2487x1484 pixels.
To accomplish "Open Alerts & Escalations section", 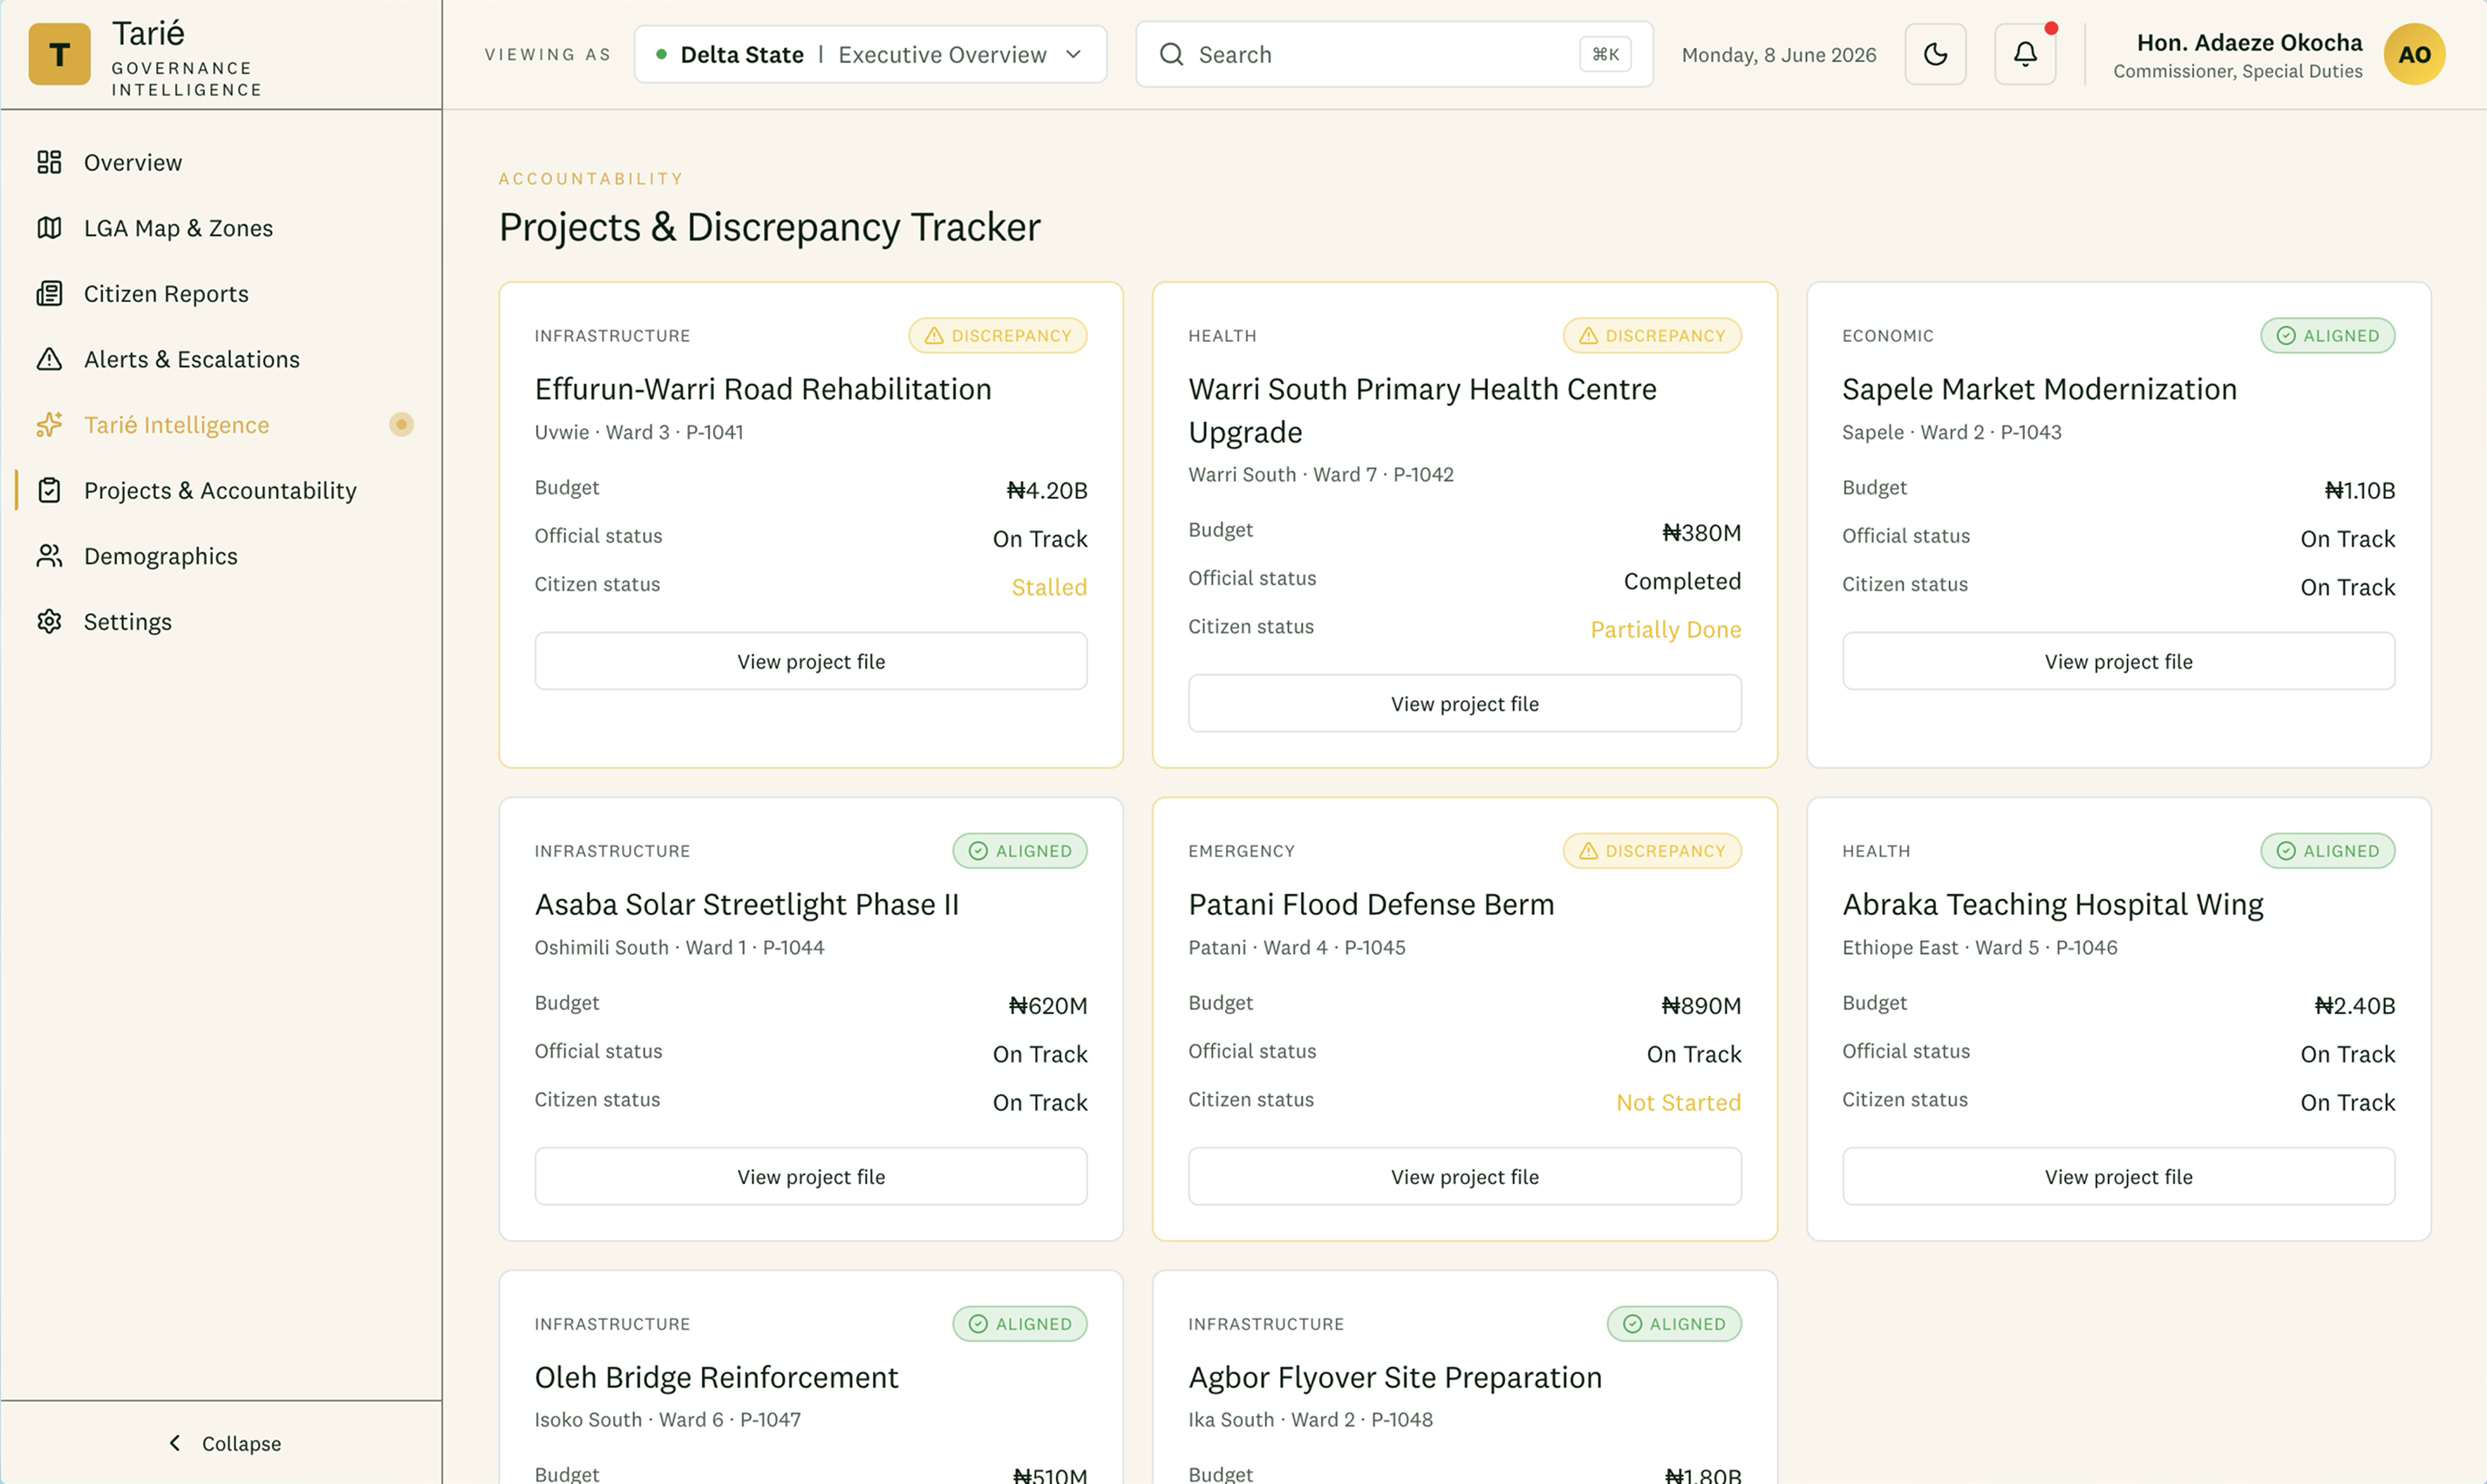I will (x=221, y=359).
